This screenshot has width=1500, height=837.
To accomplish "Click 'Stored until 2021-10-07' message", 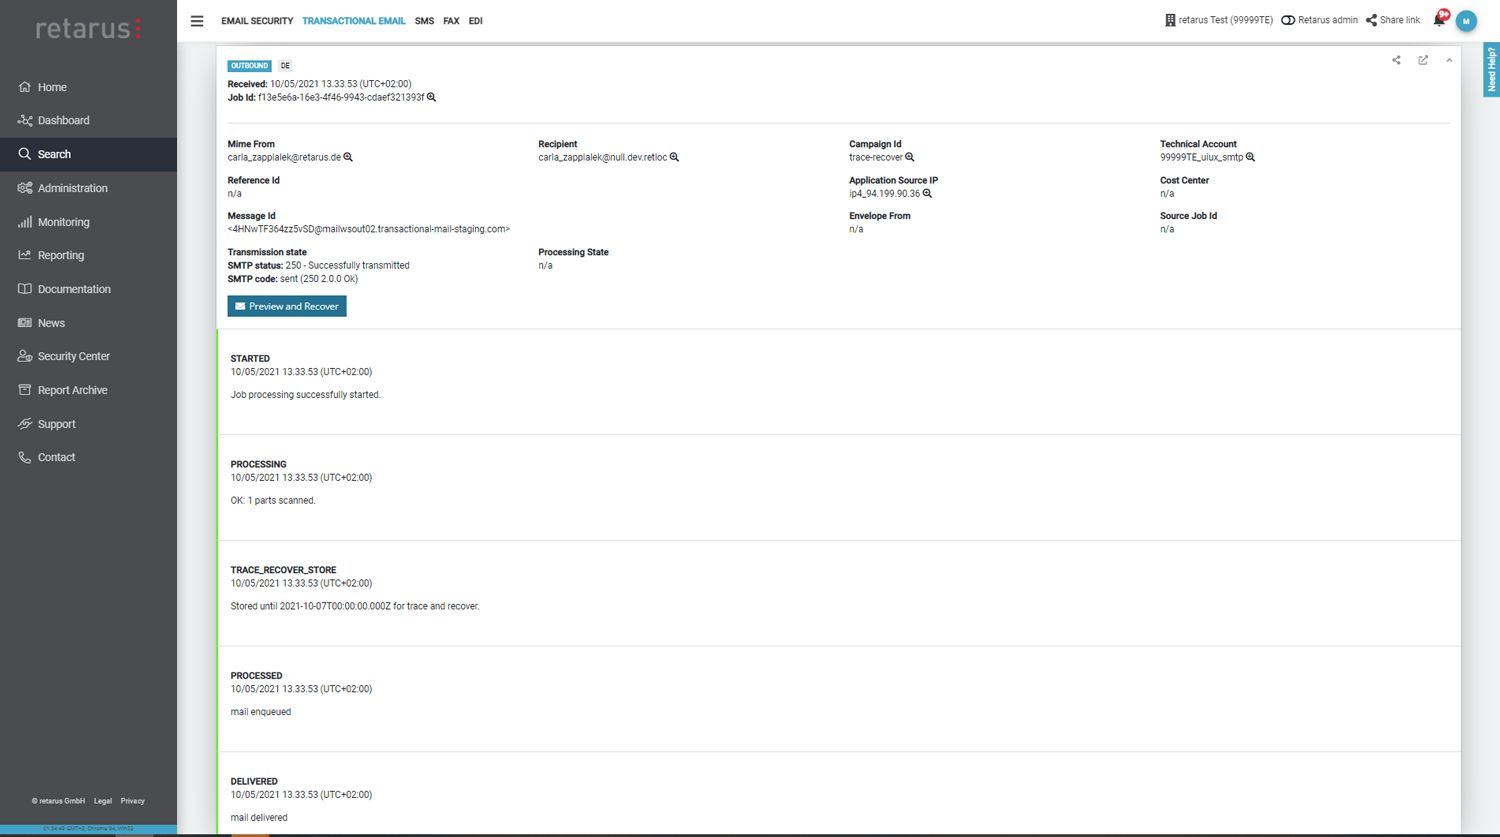I will click(355, 606).
